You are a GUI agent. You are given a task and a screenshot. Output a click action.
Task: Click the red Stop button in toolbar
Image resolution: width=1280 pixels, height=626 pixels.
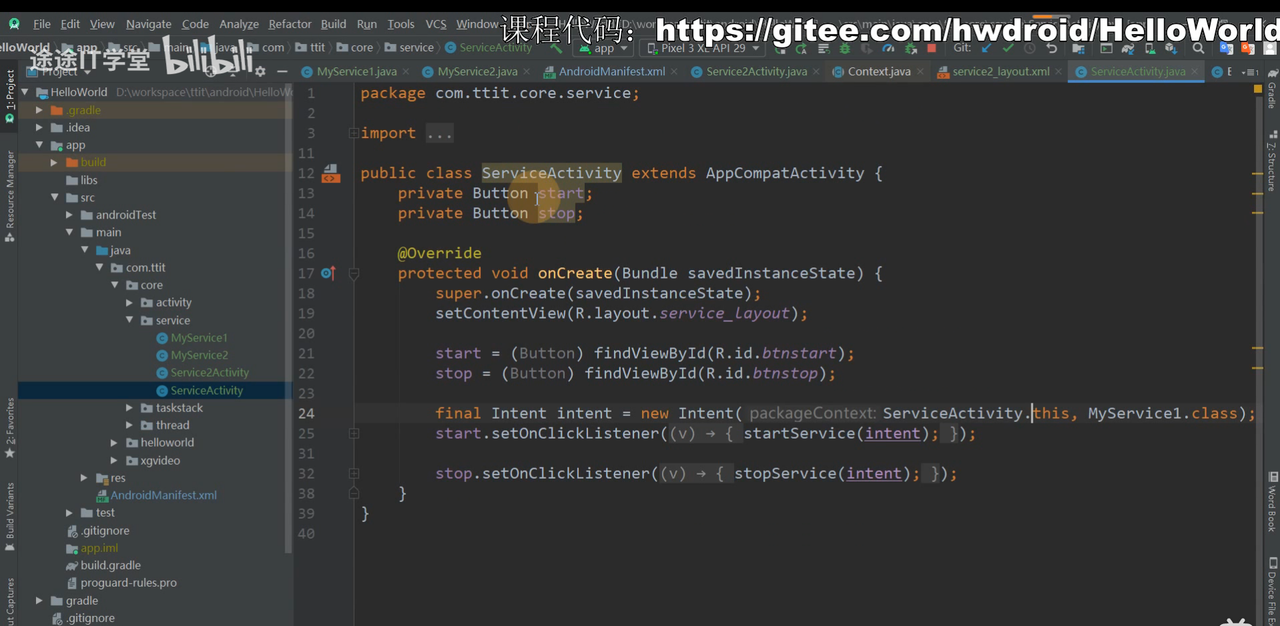[x=931, y=48]
